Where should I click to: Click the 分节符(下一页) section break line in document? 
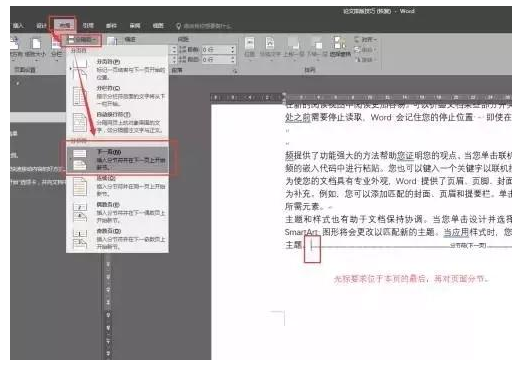[411, 246]
